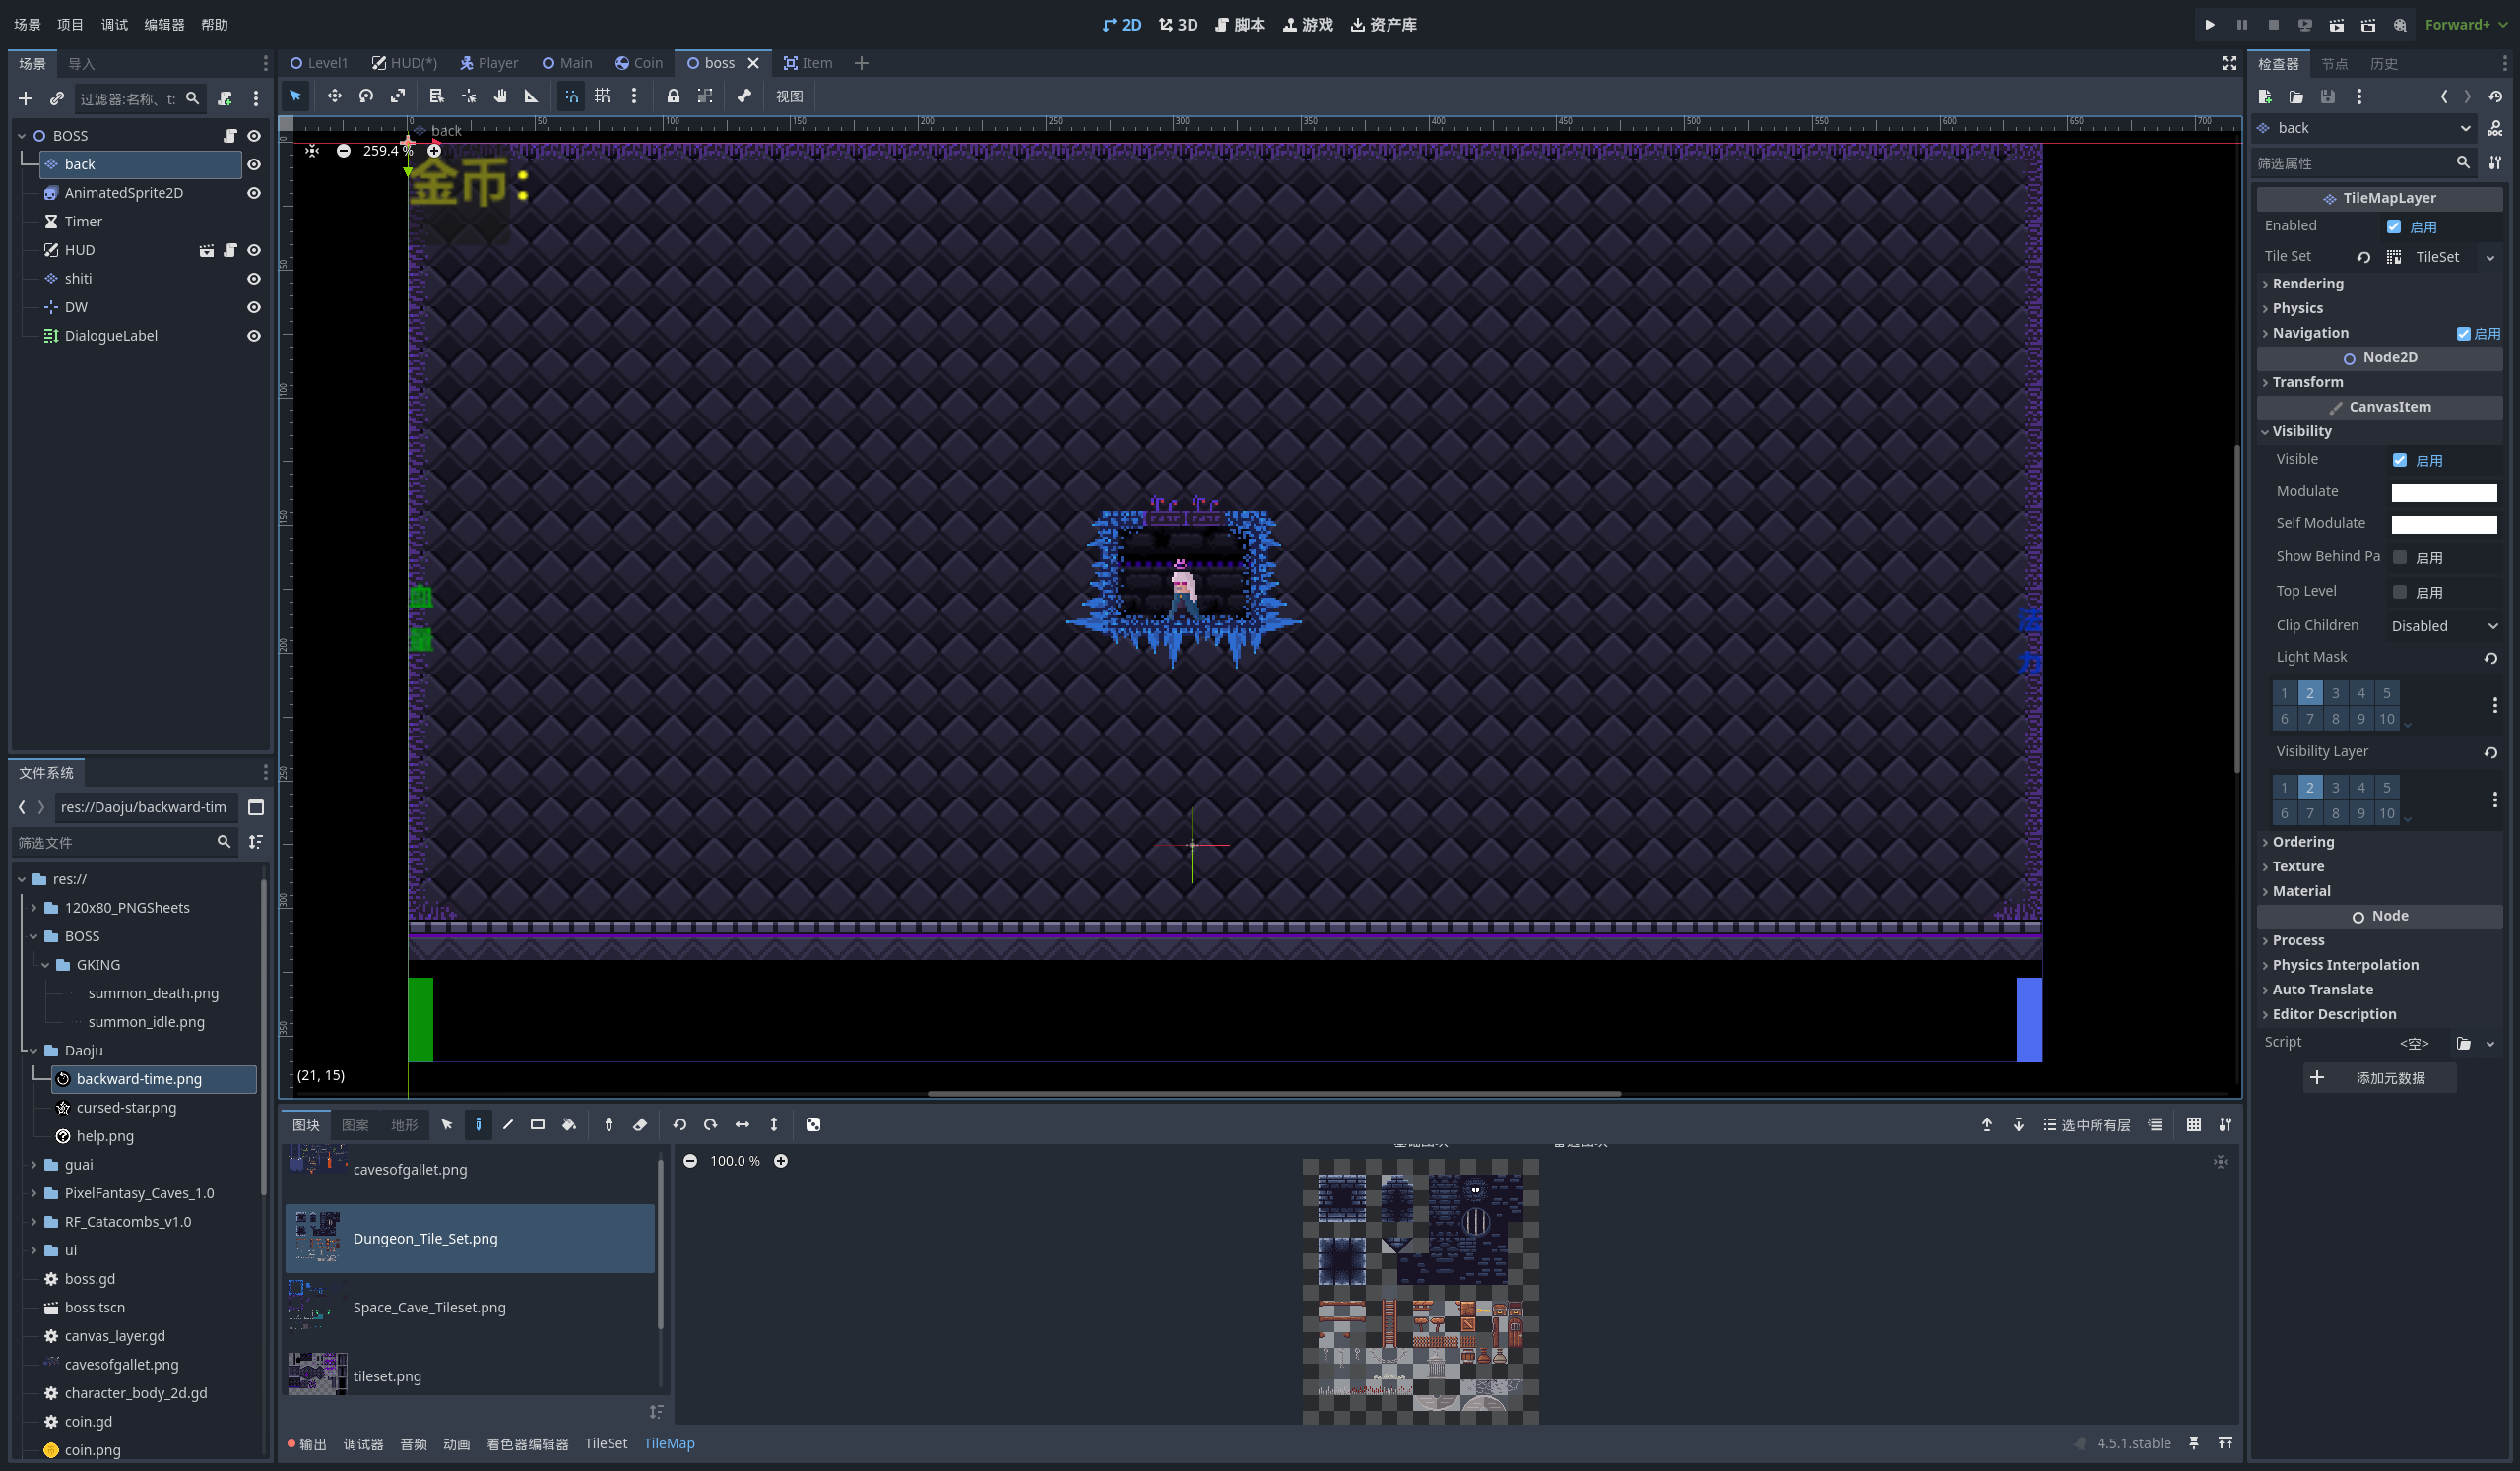
Task: Select the Space_Cave_Tileset.png tile source
Action: click(429, 1307)
